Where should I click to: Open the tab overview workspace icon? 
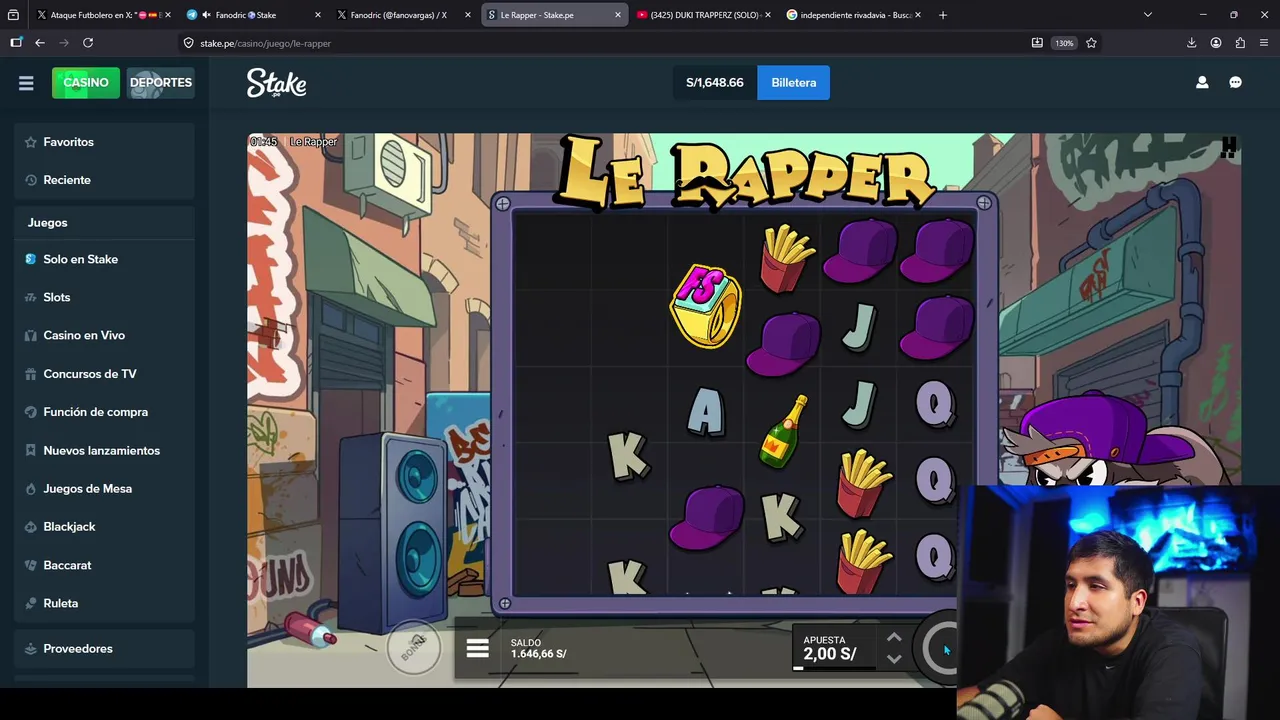tap(13, 15)
